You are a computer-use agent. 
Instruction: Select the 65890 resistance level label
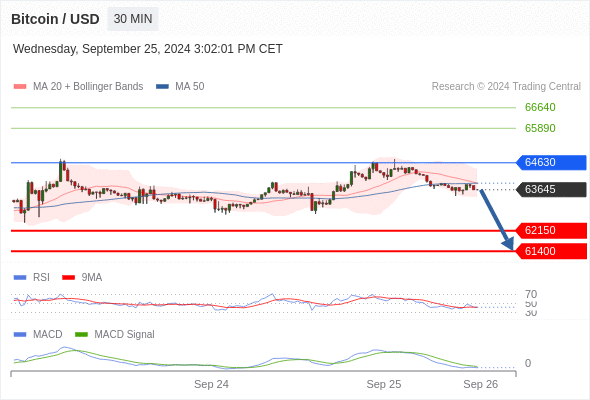540,128
